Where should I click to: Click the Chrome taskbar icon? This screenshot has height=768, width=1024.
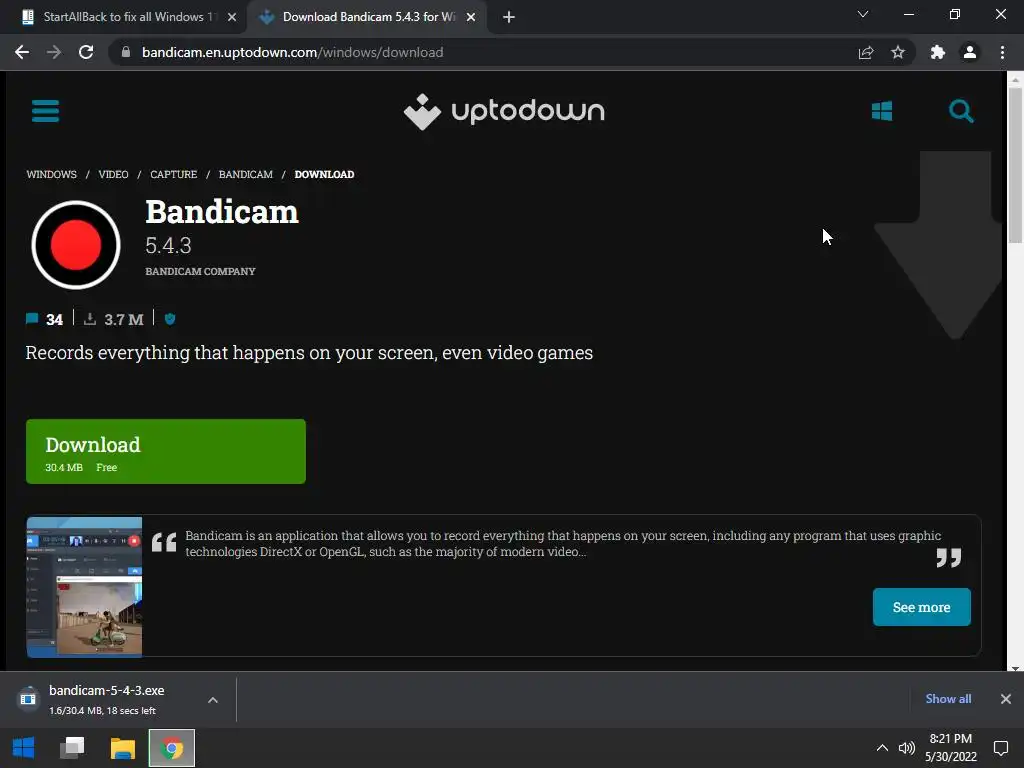(x=172, y=748)
